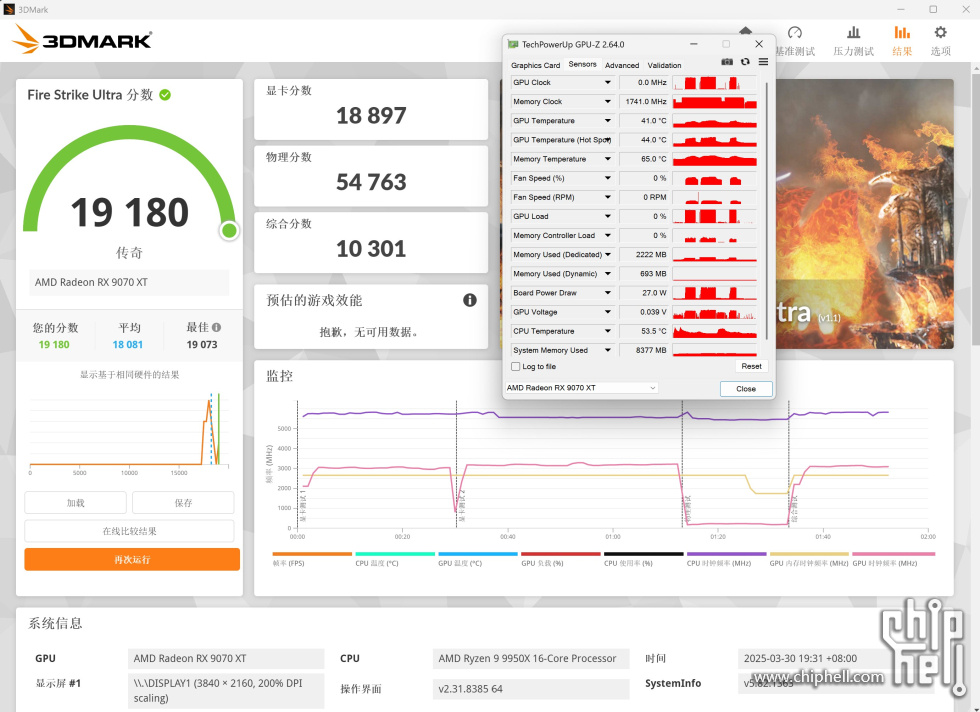Expand the Board Power Draw sensor dropdown
This screenshot has height=712, width=980.
click(x=608, y=293)
